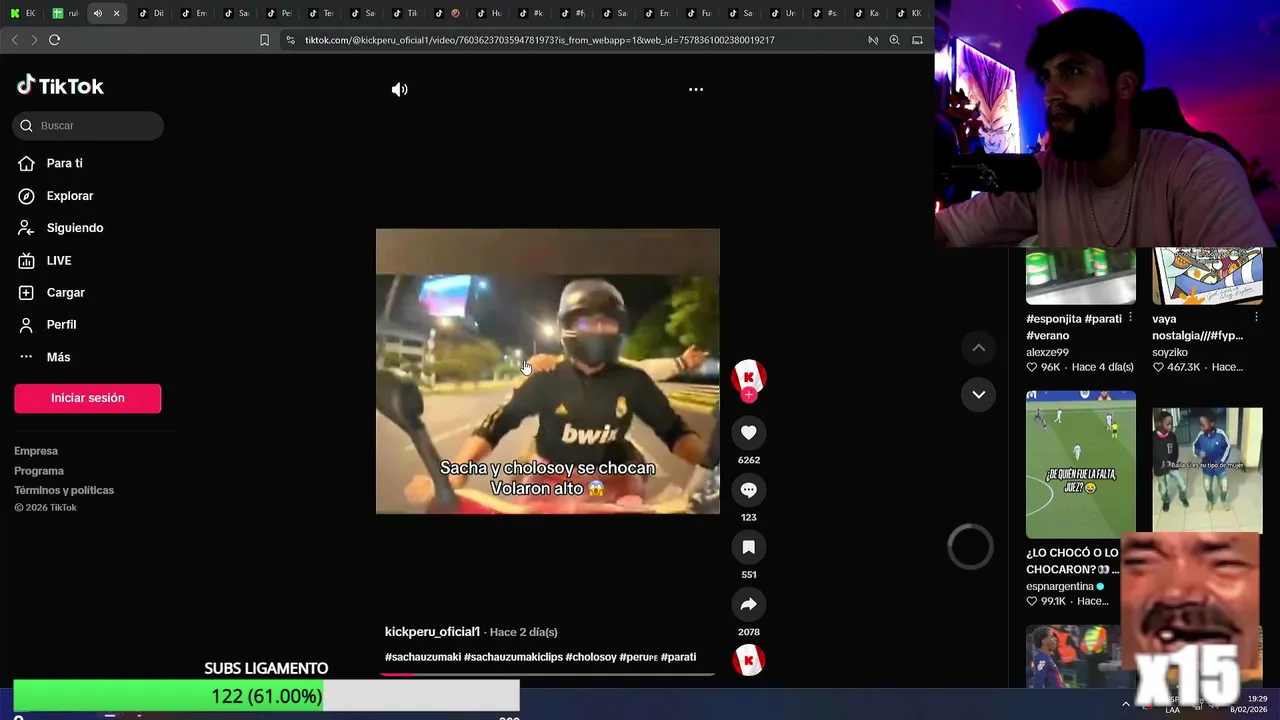
Task: Expand the Programa footer section
Action: pos(39,471)
